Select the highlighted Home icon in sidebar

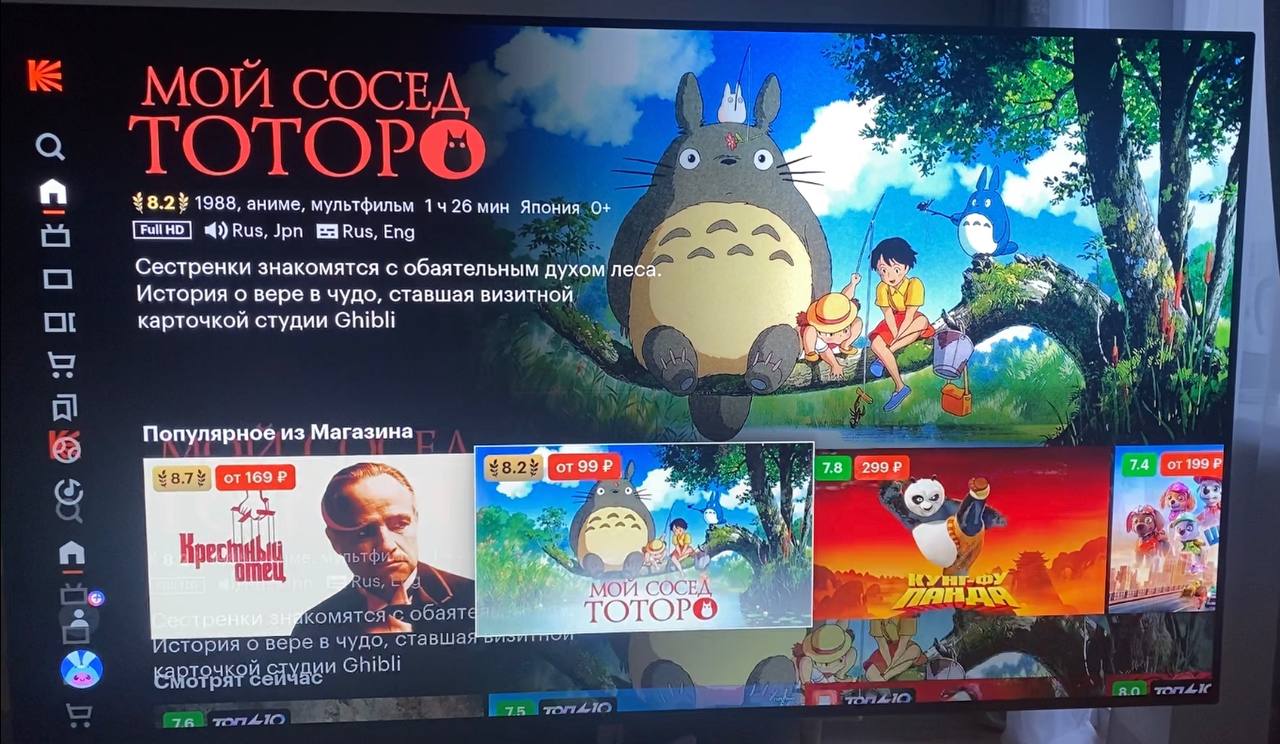[53, 191]
